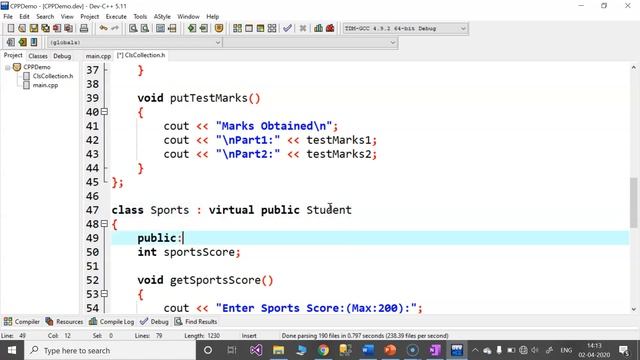Click the Print toolbar icon
This screenshot has width=640, height=360.
point(84,28)
